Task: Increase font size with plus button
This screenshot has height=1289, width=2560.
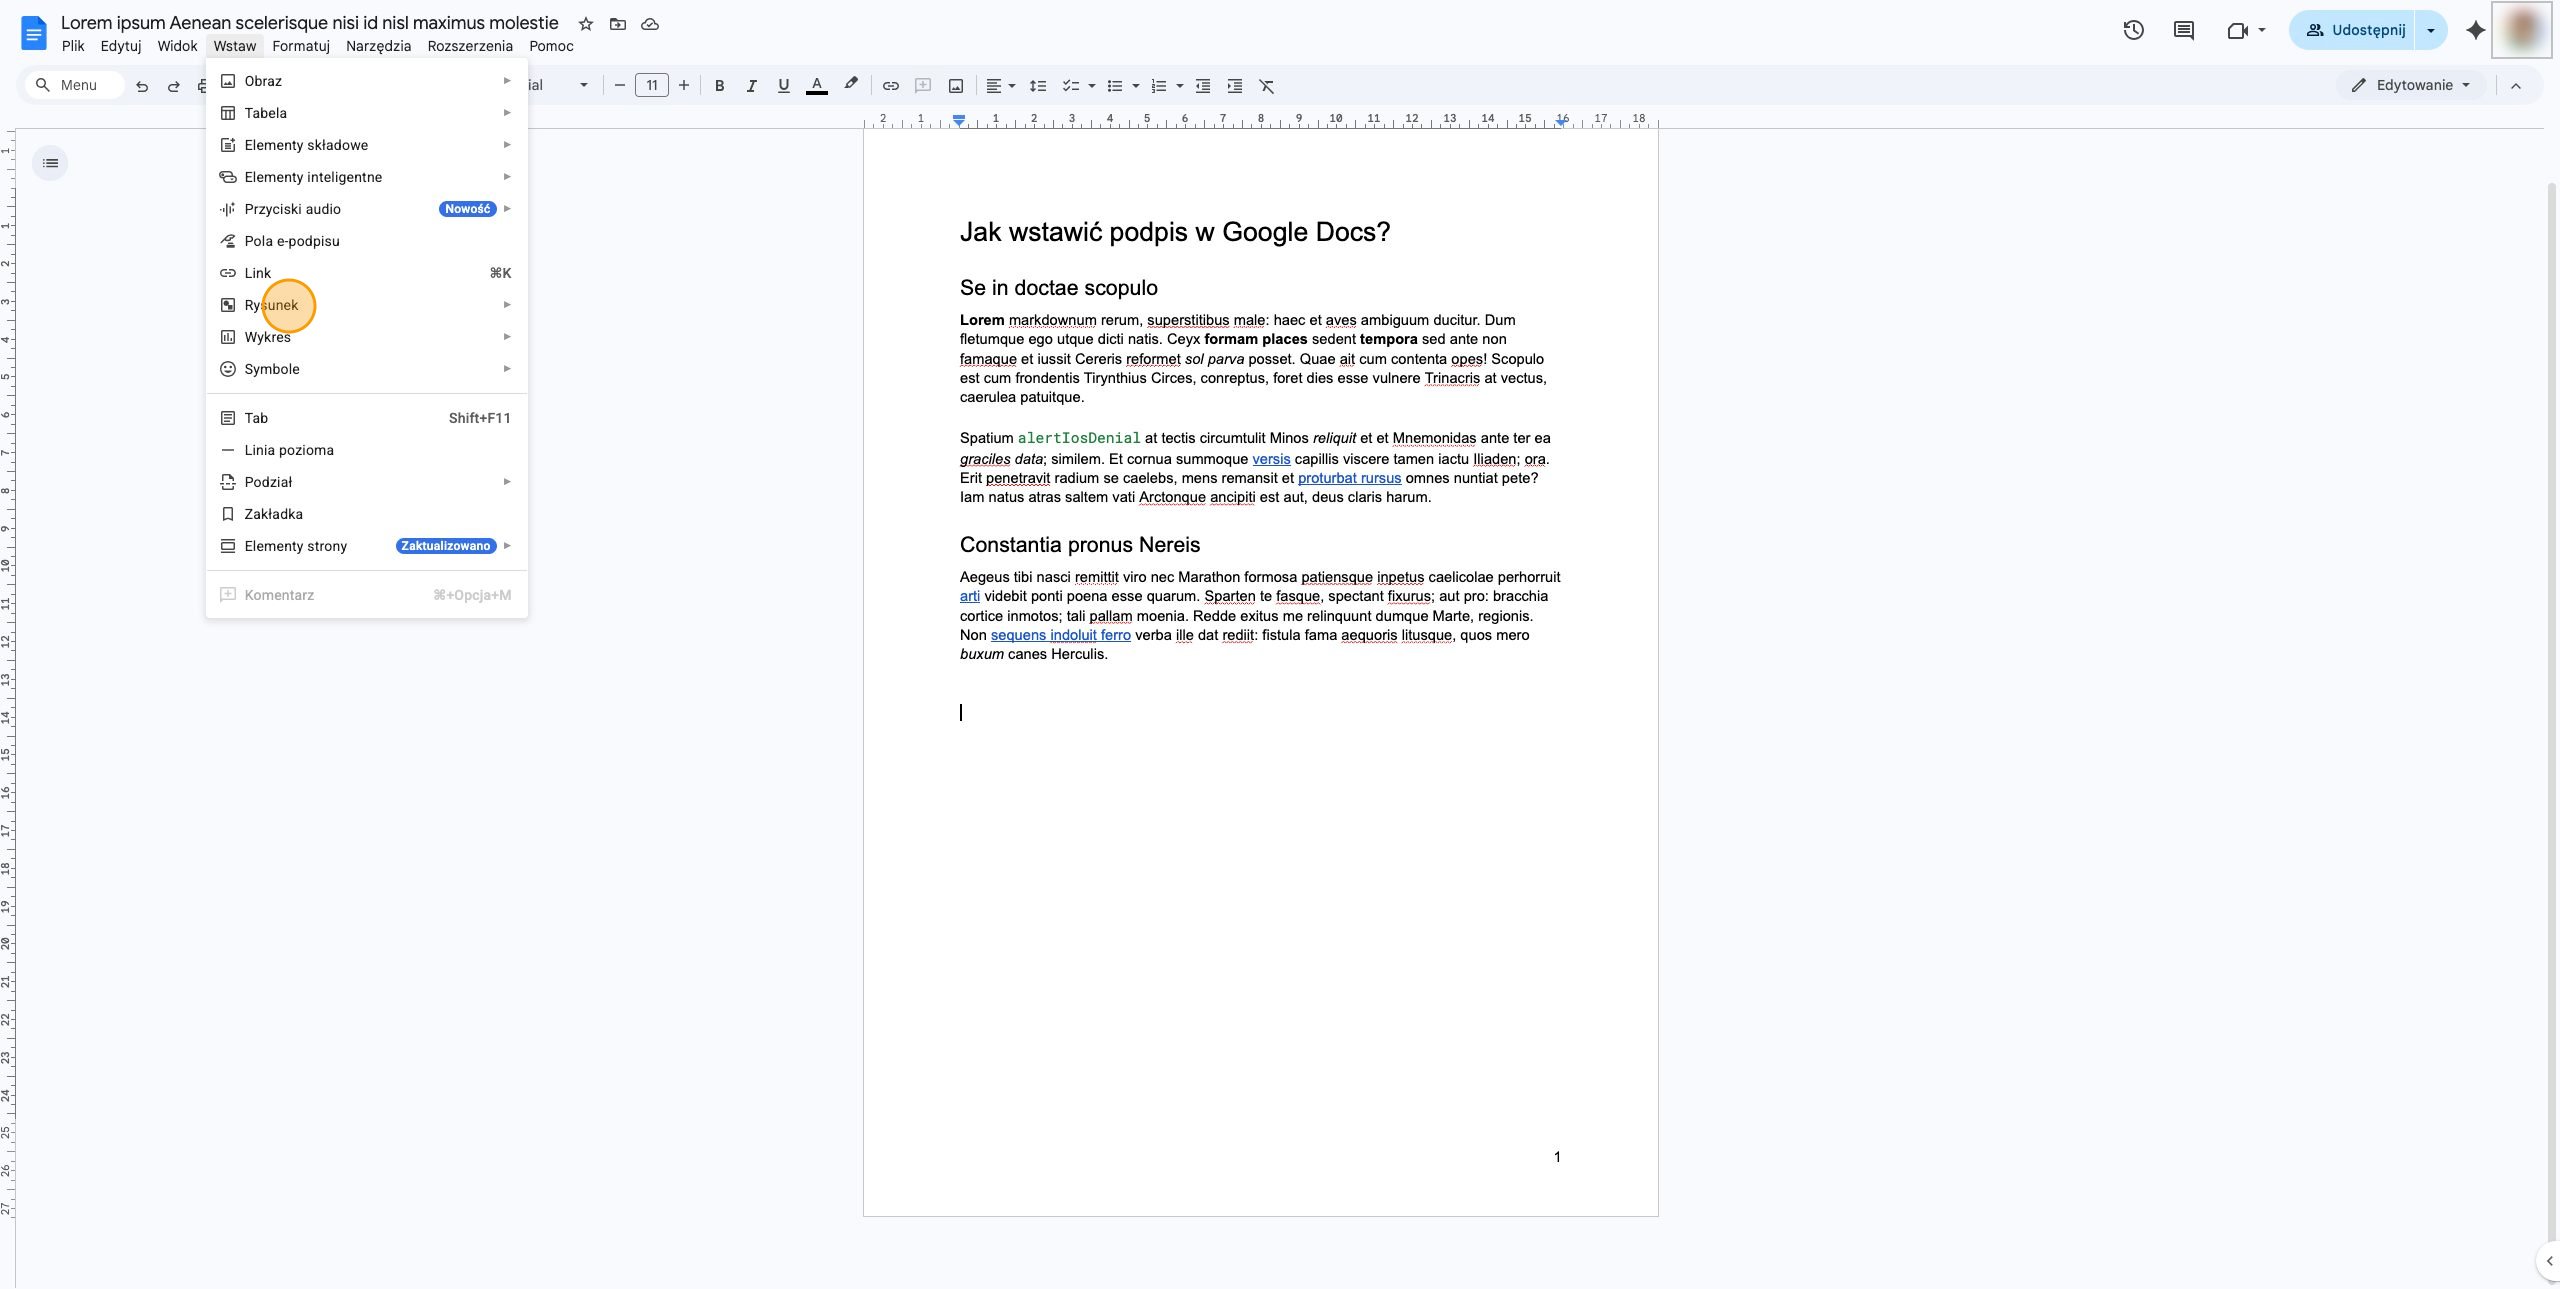Action: [684, 86]
